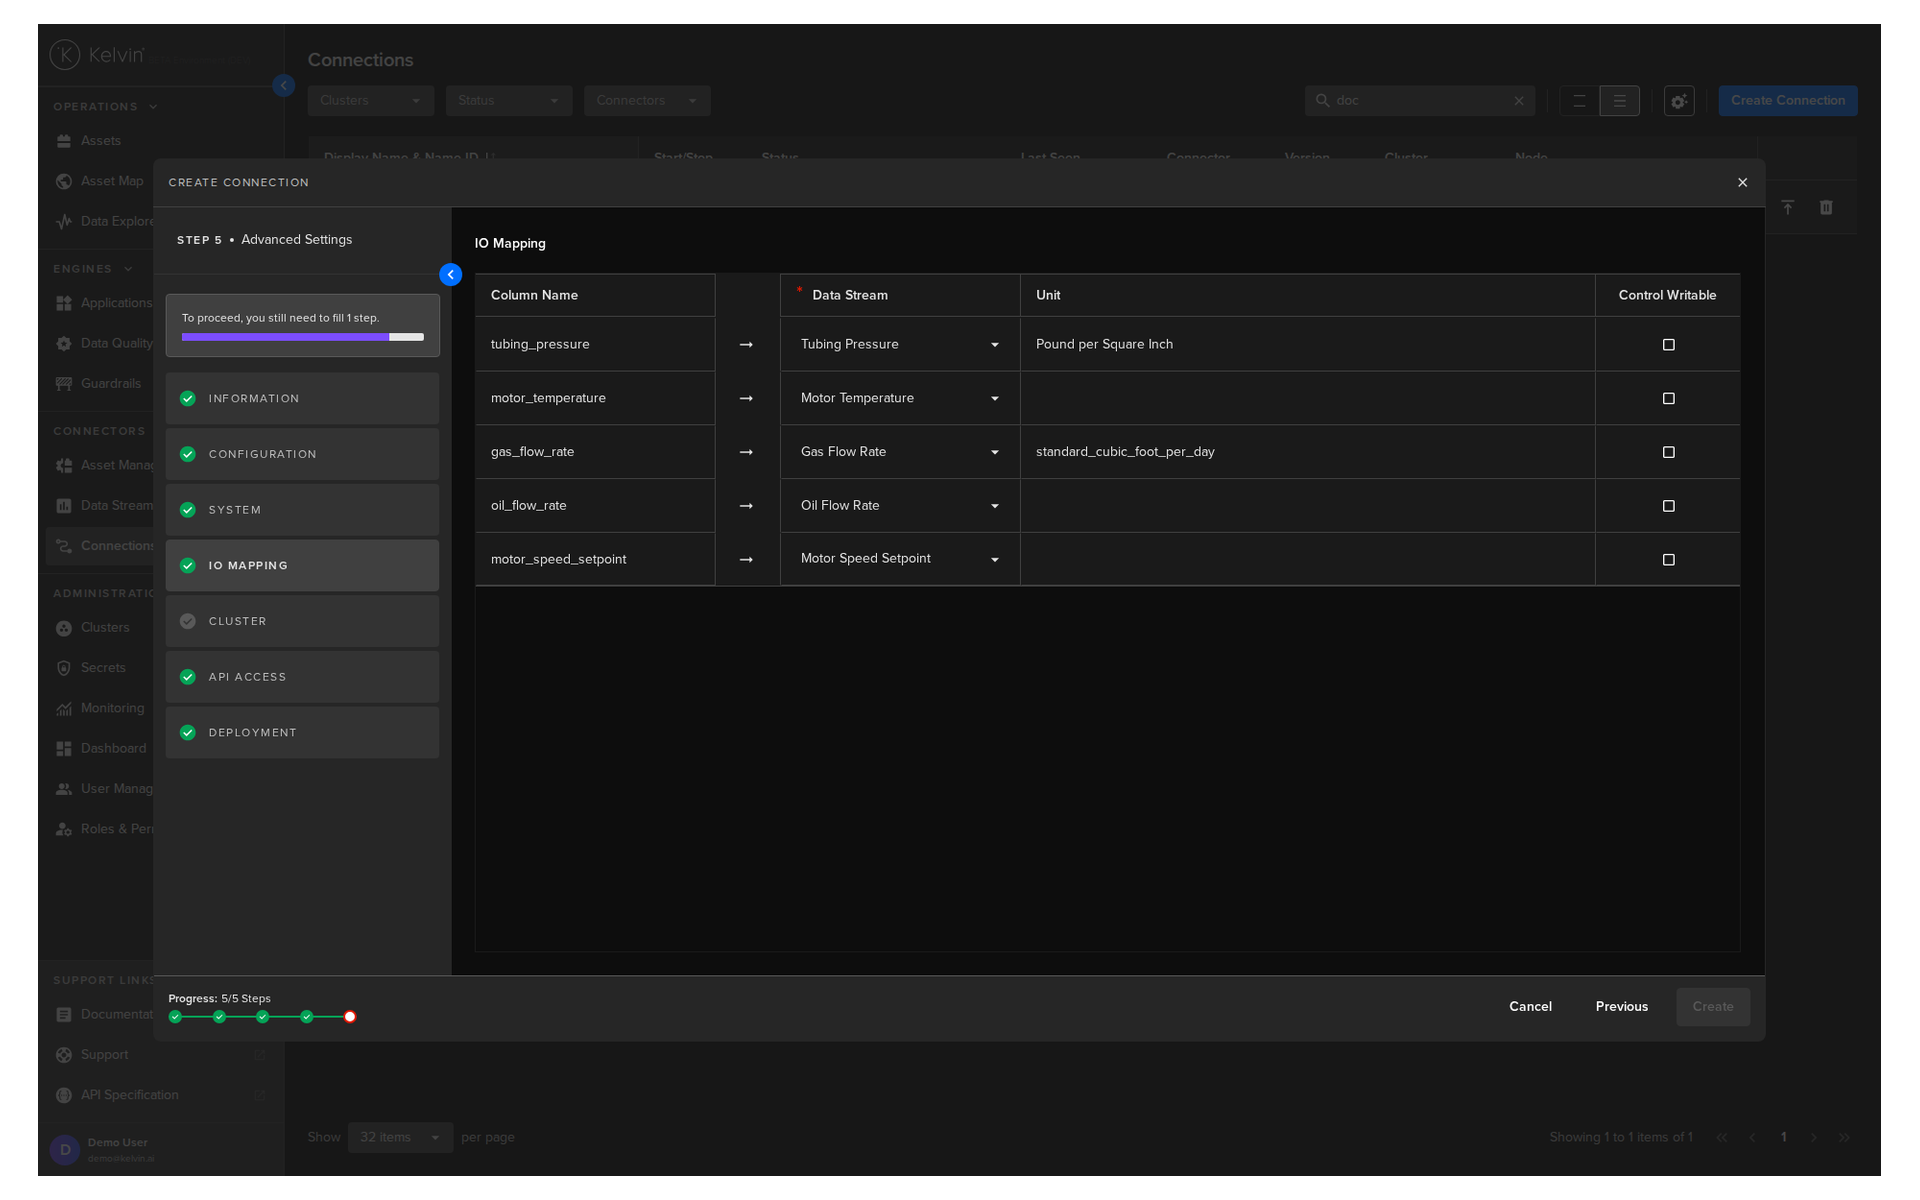The image size is (1920, 1200).
Task: Expand the Motor Temperature data stream dropdown
Action: coord(900,398)
